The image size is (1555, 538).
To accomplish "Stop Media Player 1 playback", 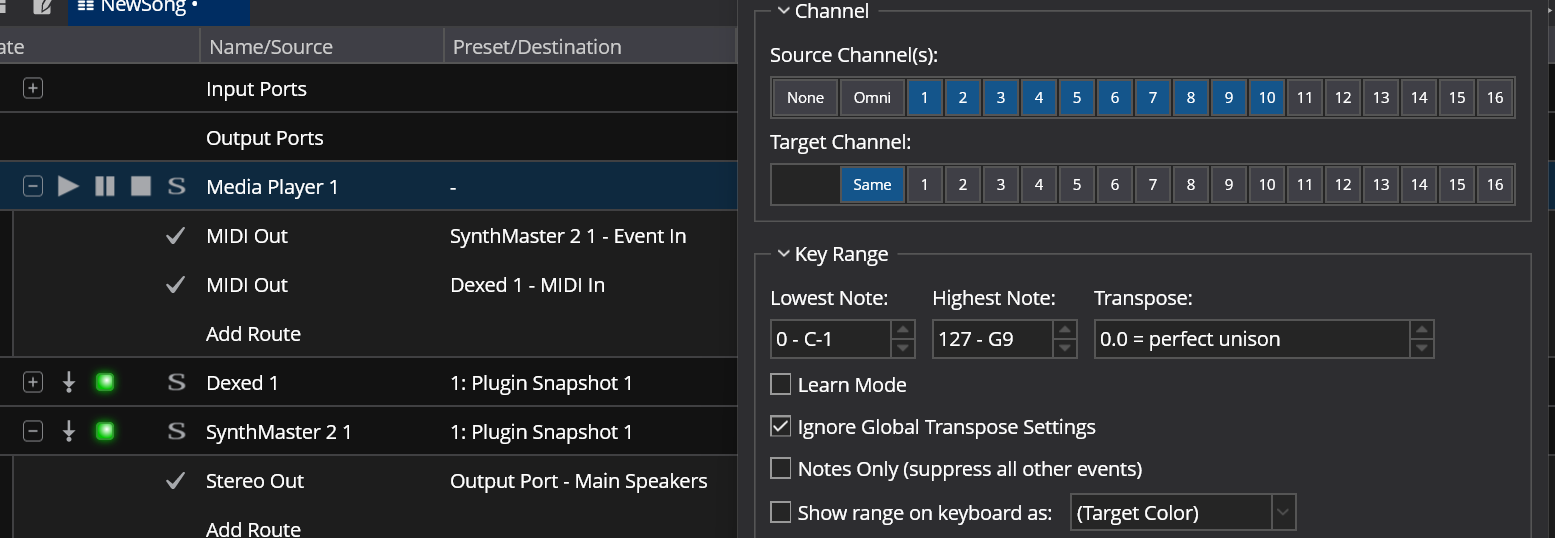I will coord(141,187).
